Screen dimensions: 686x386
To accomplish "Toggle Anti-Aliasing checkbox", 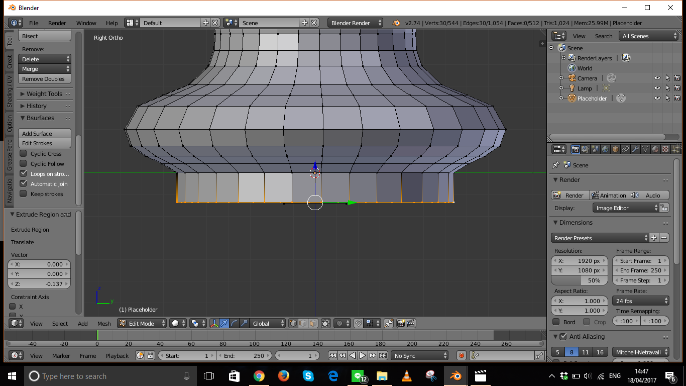I will (563, 337).
